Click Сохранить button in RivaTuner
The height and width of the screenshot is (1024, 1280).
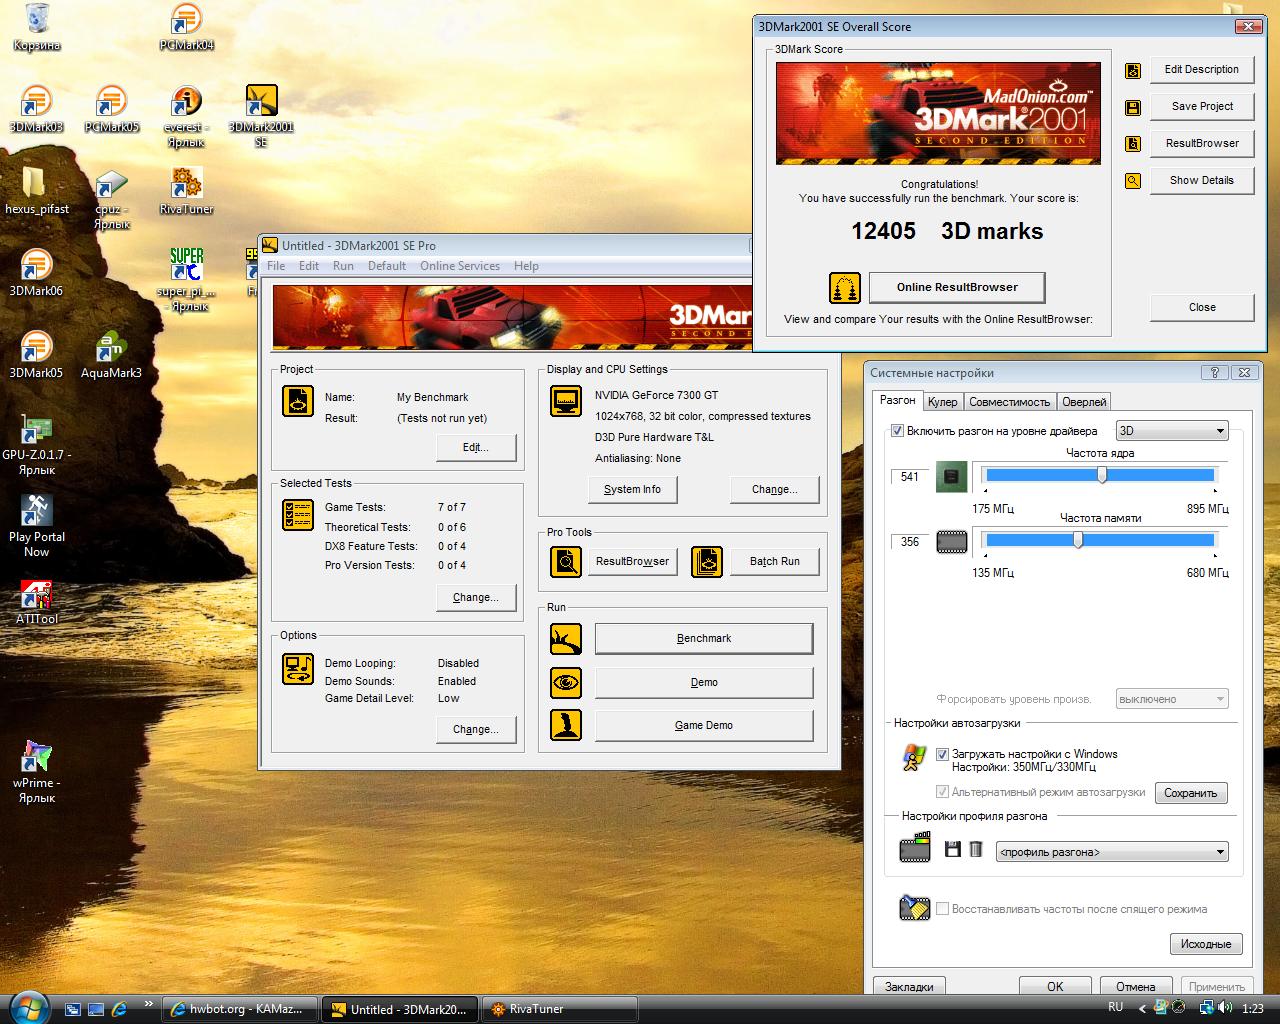[1191, 793]
